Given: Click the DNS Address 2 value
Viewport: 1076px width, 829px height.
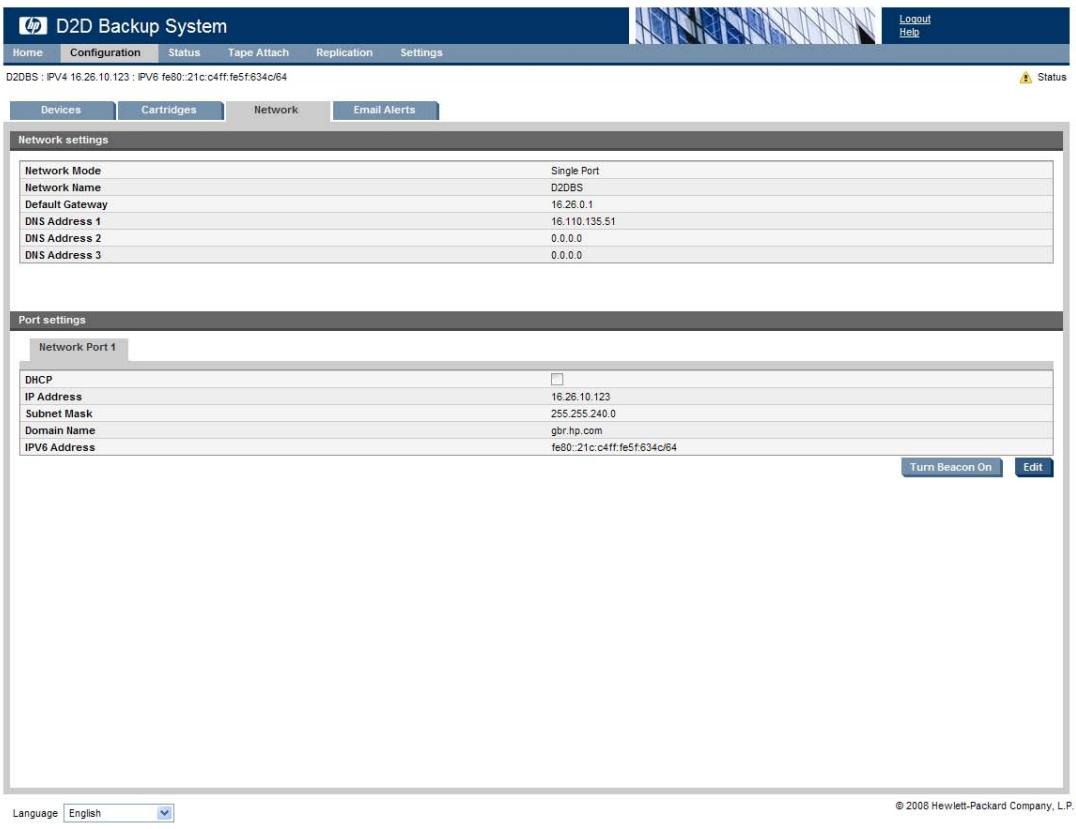Looking at the screenshot, I should [x=566, y=238].
